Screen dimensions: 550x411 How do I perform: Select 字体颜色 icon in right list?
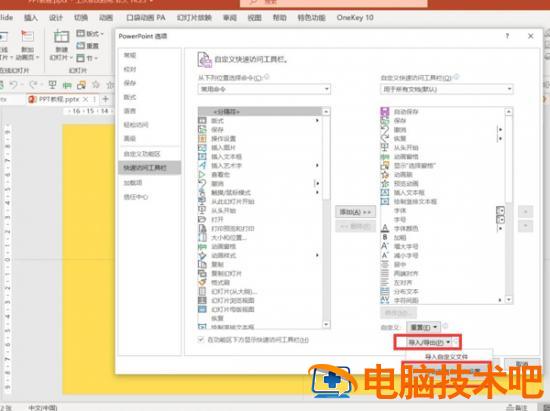click(x=385, y=228)
